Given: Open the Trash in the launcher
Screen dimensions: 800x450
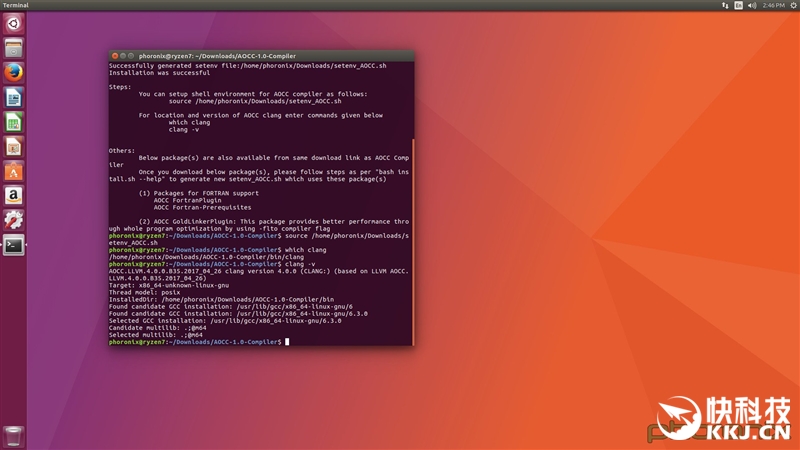Looking at the screenshot, I should pyautogui.click(x=13, y=437).
